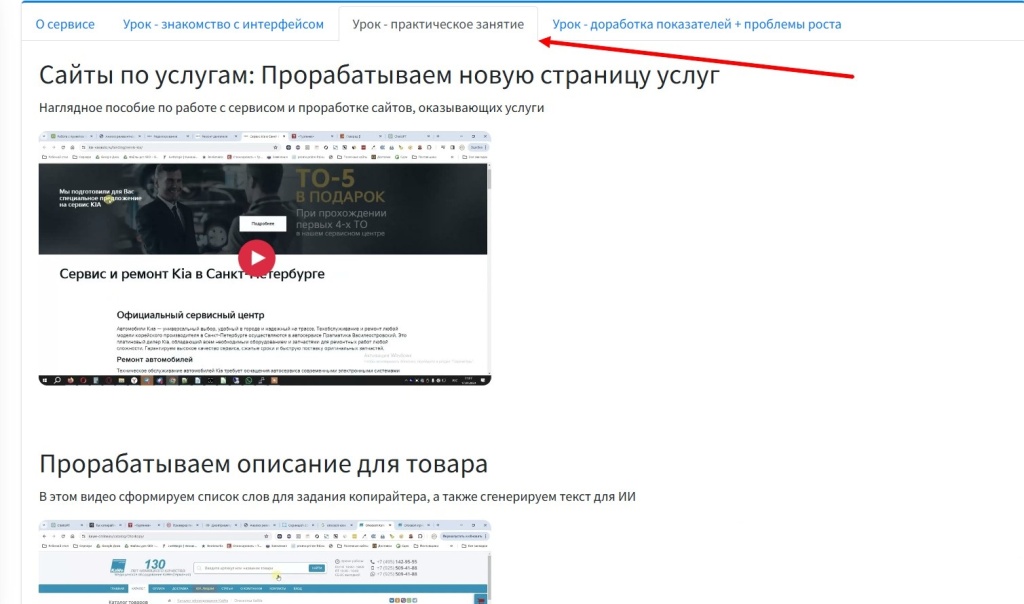This screenshot has width=1024, height=604.
Task: Click the red cart icon in second video preview
Action: [x=481, y=599]
